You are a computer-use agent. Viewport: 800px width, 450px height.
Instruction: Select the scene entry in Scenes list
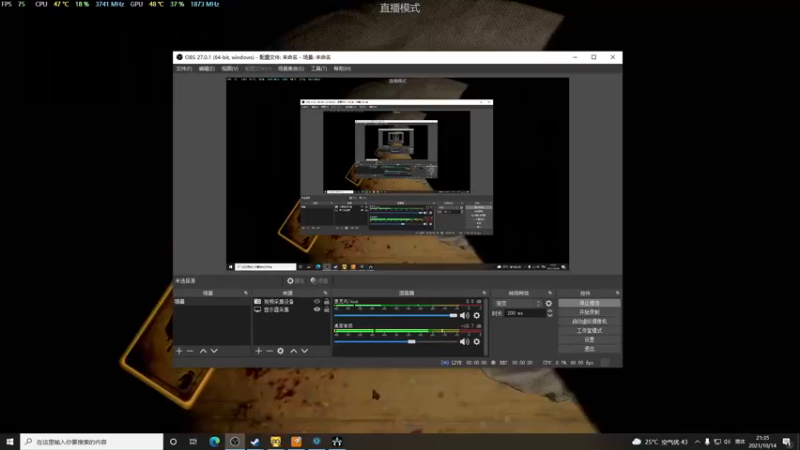212,302
